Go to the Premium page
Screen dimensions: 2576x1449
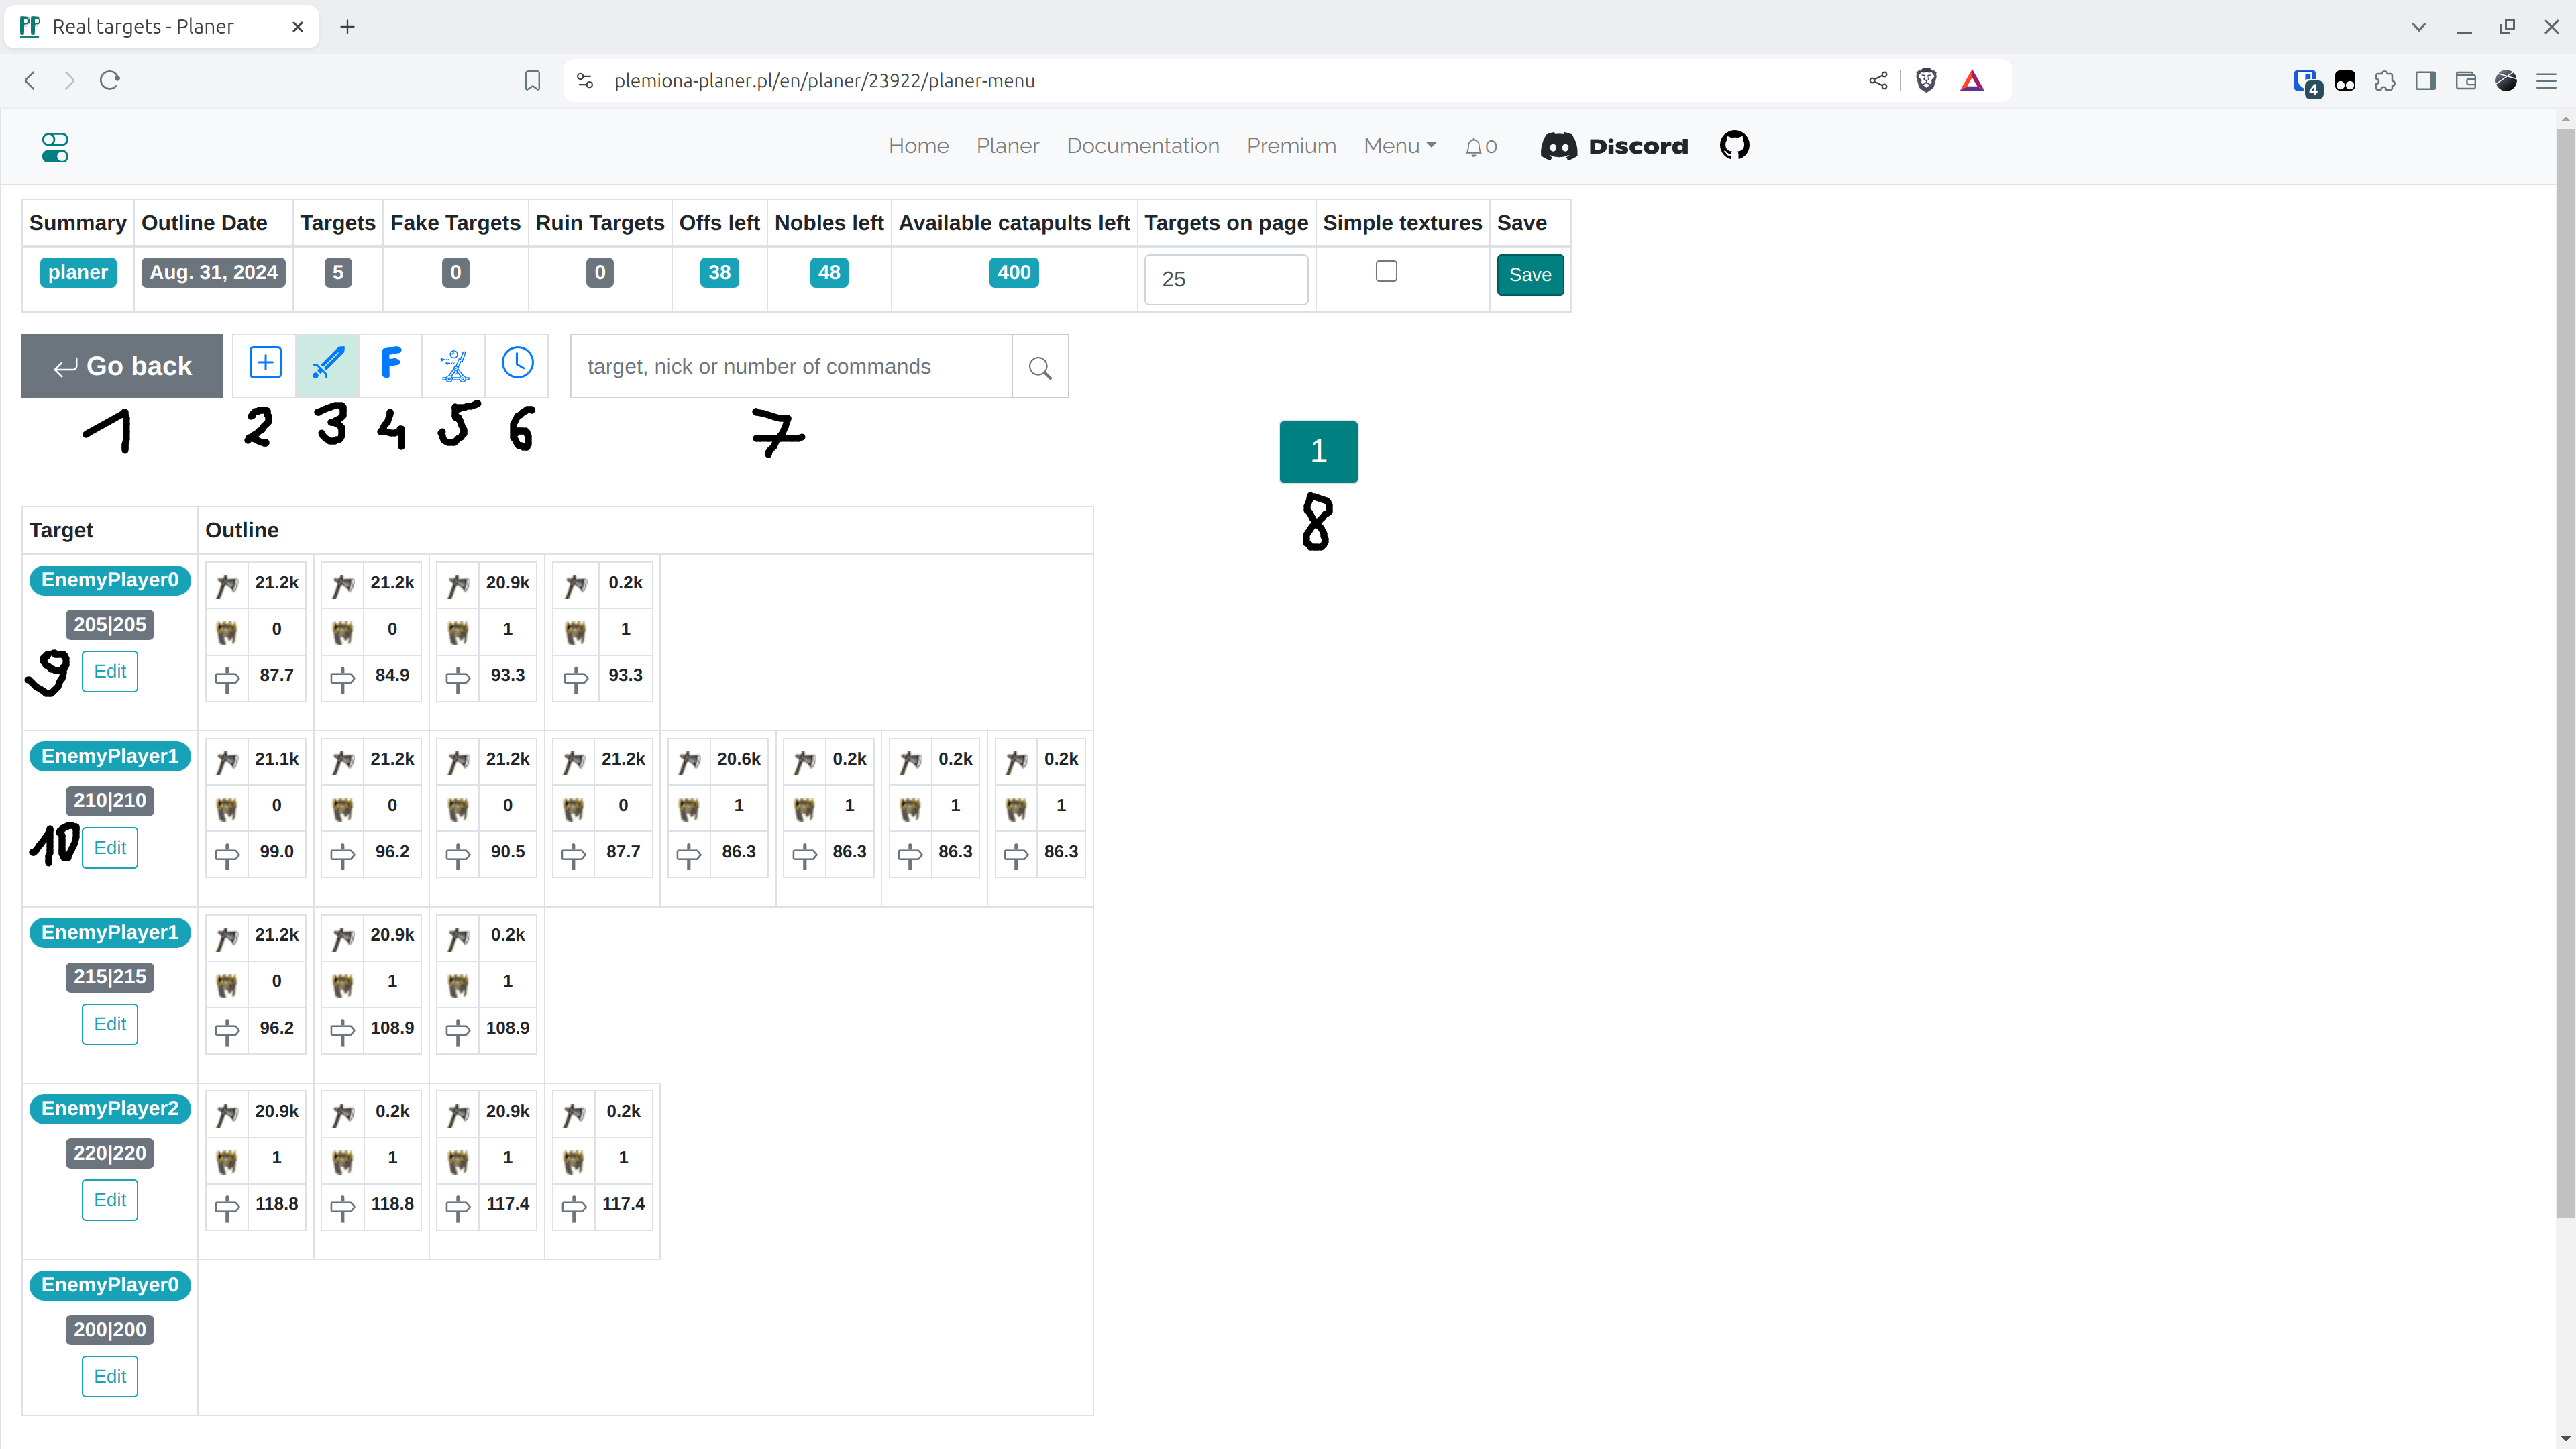[1291, 146]
